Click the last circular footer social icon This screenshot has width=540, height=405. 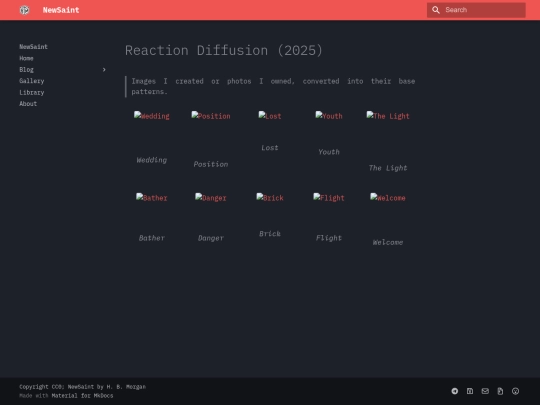tap(516, 391)
